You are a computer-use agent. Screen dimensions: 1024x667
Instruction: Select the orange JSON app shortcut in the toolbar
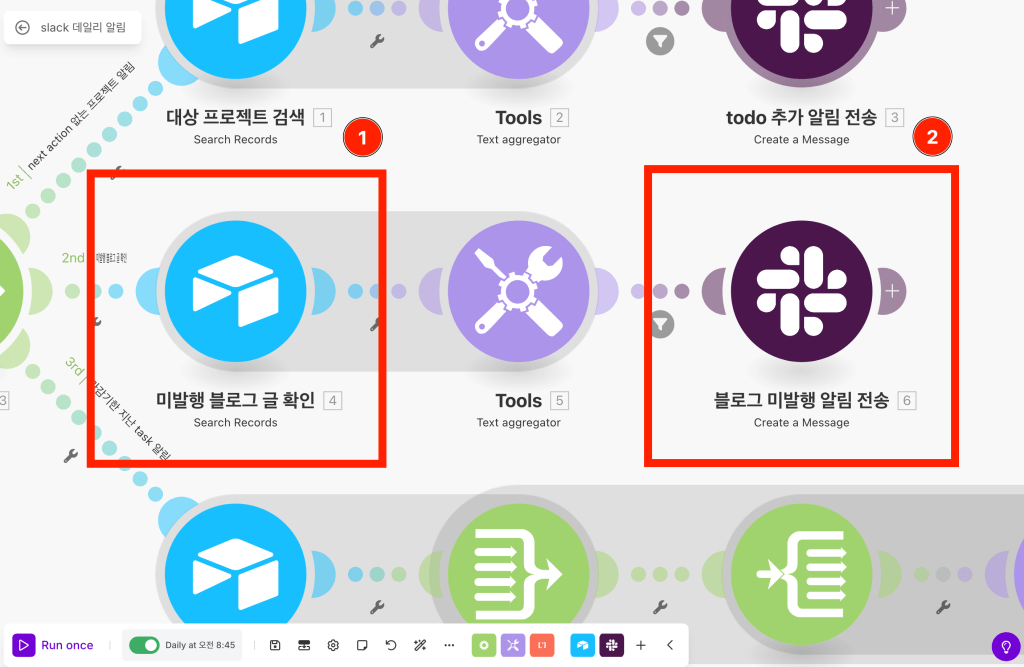(542, 645)
